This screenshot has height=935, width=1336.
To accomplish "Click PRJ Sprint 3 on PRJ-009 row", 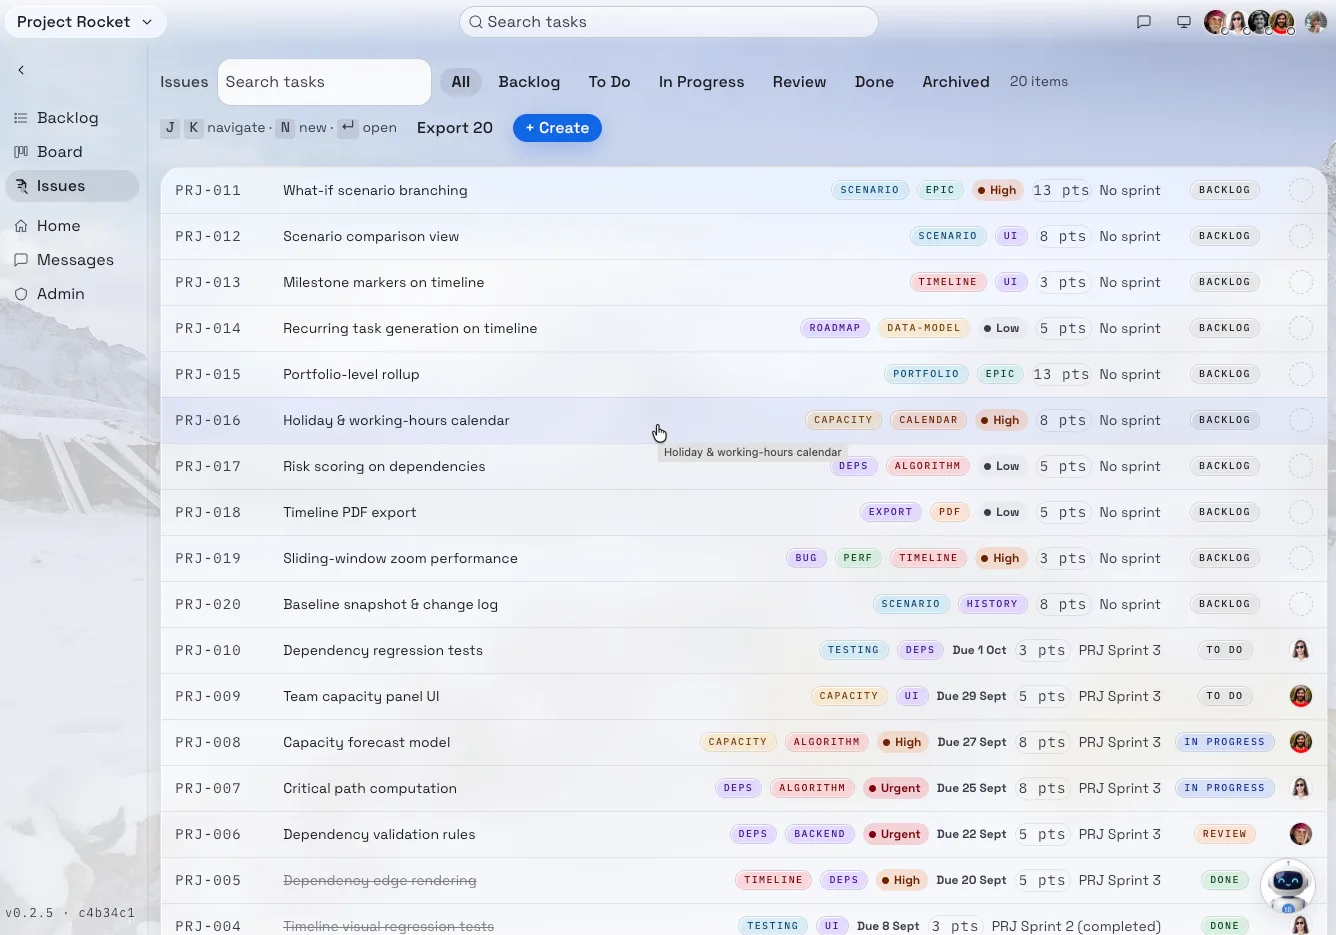I will click(x=1120, y=696).
